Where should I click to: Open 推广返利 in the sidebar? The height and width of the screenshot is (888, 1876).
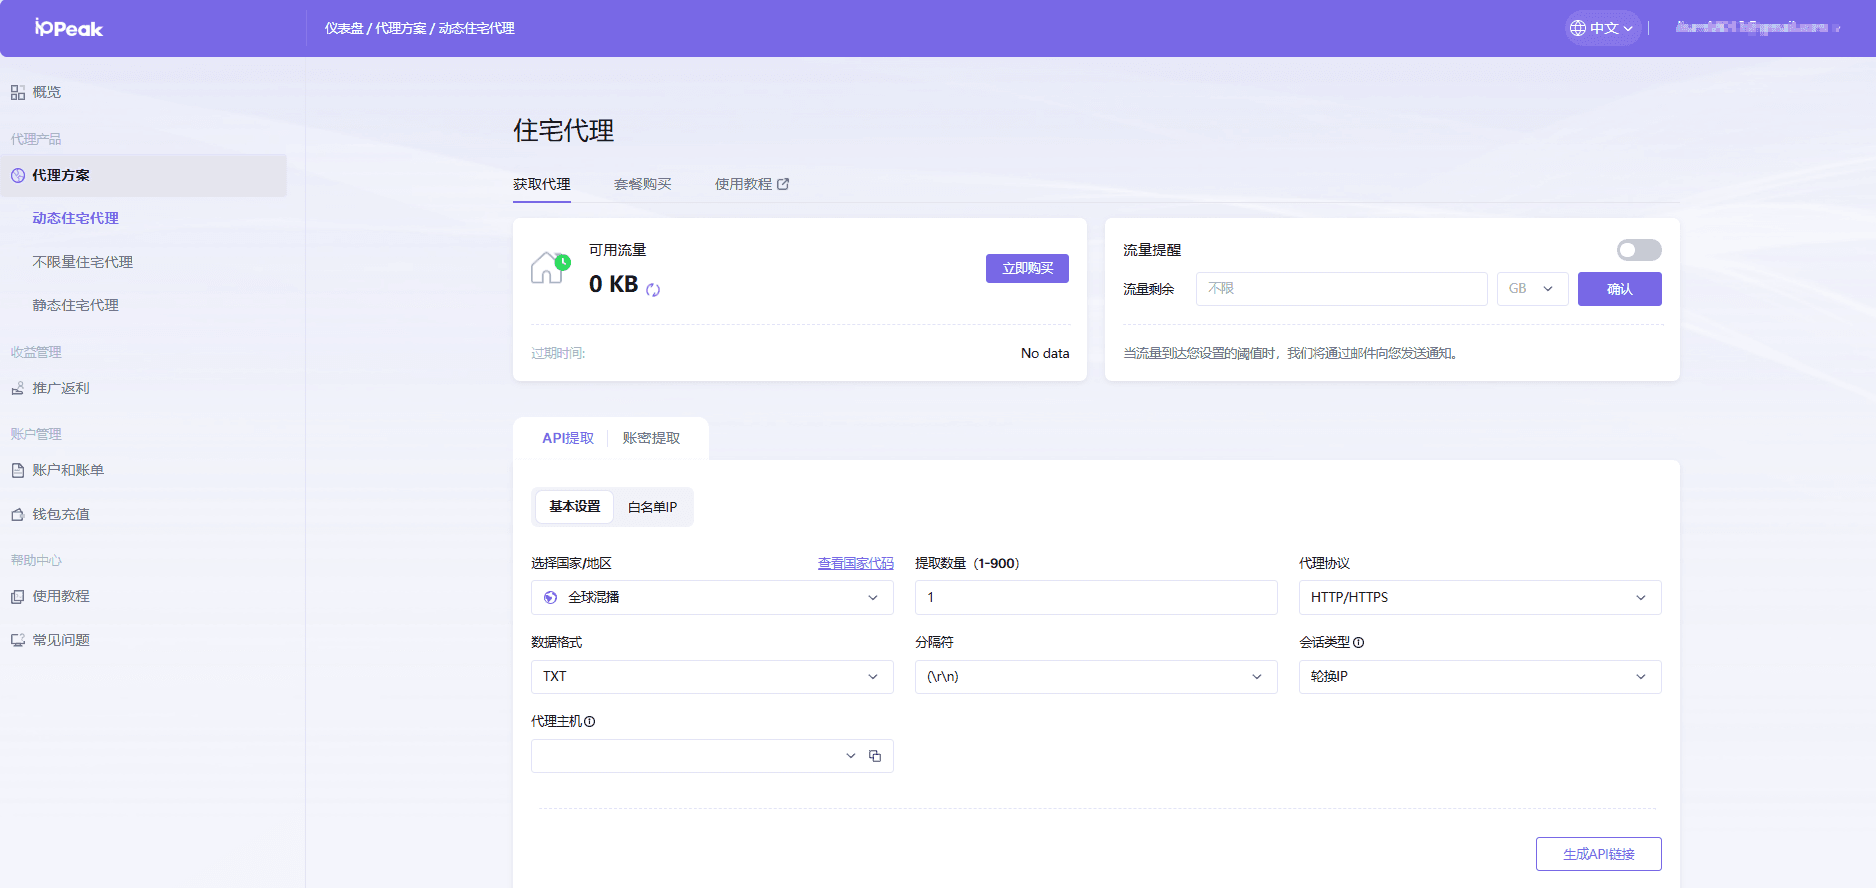point(60,388)
